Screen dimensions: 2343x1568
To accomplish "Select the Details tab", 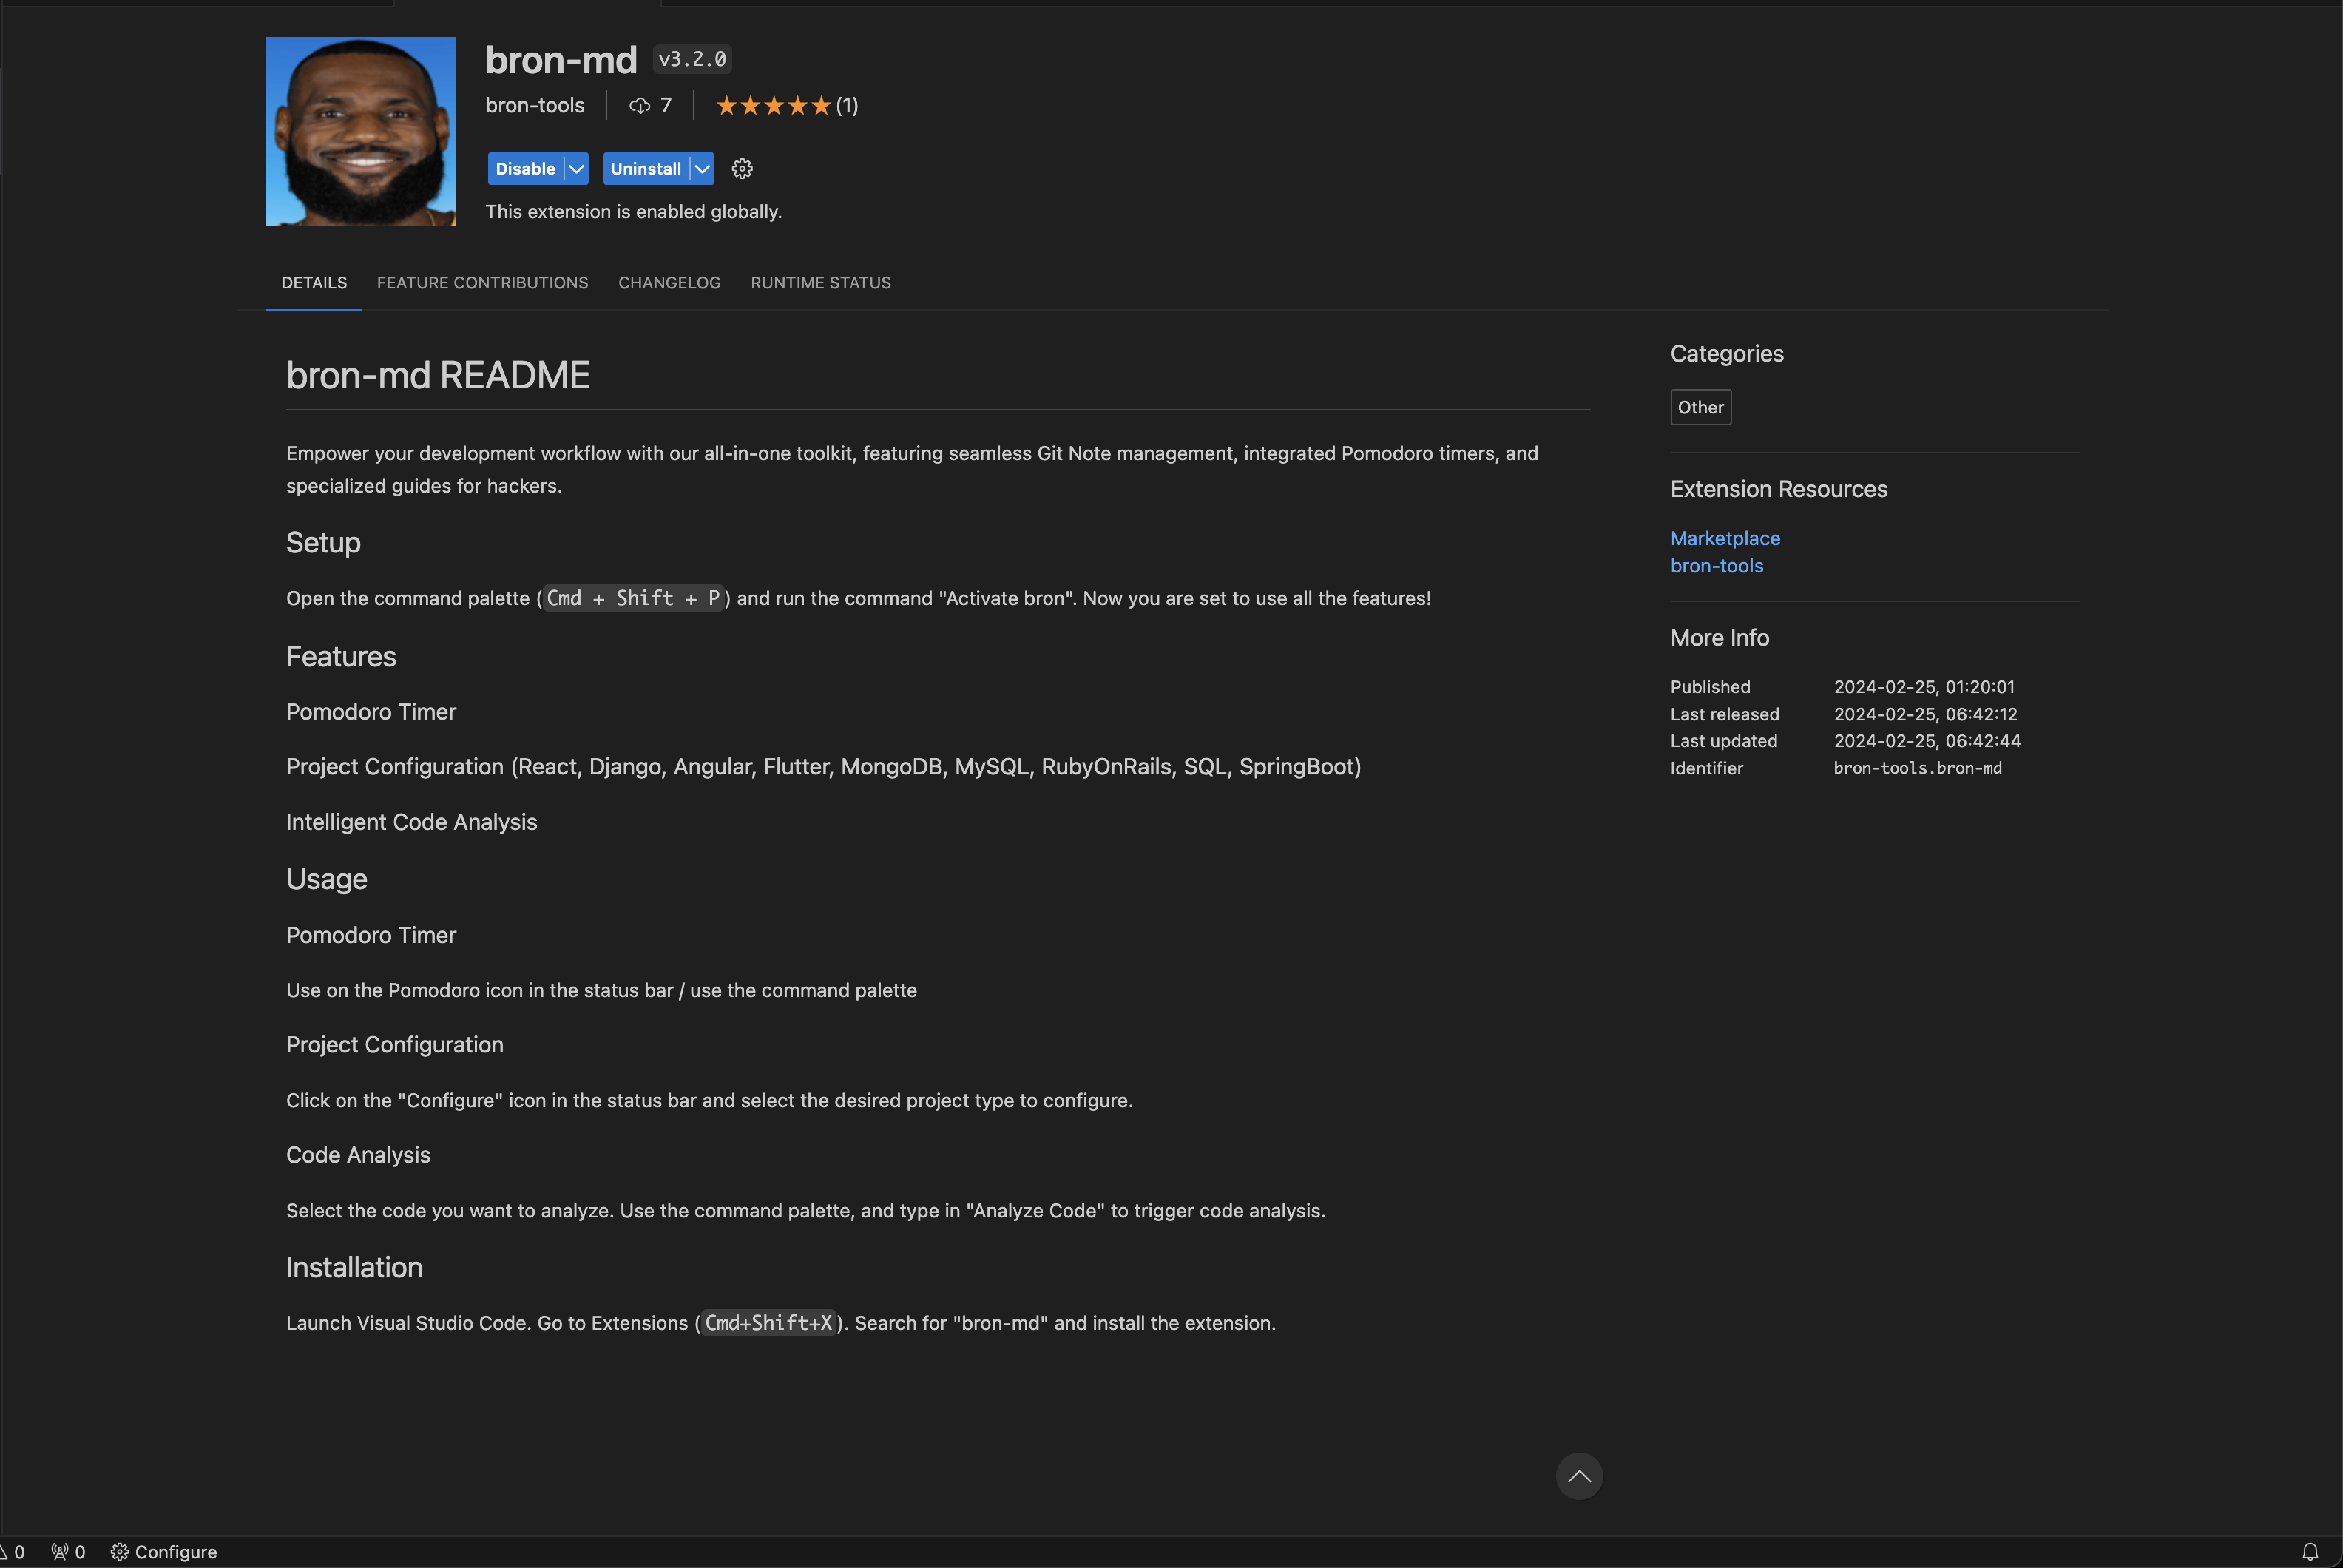I will (x=314, y=283).
